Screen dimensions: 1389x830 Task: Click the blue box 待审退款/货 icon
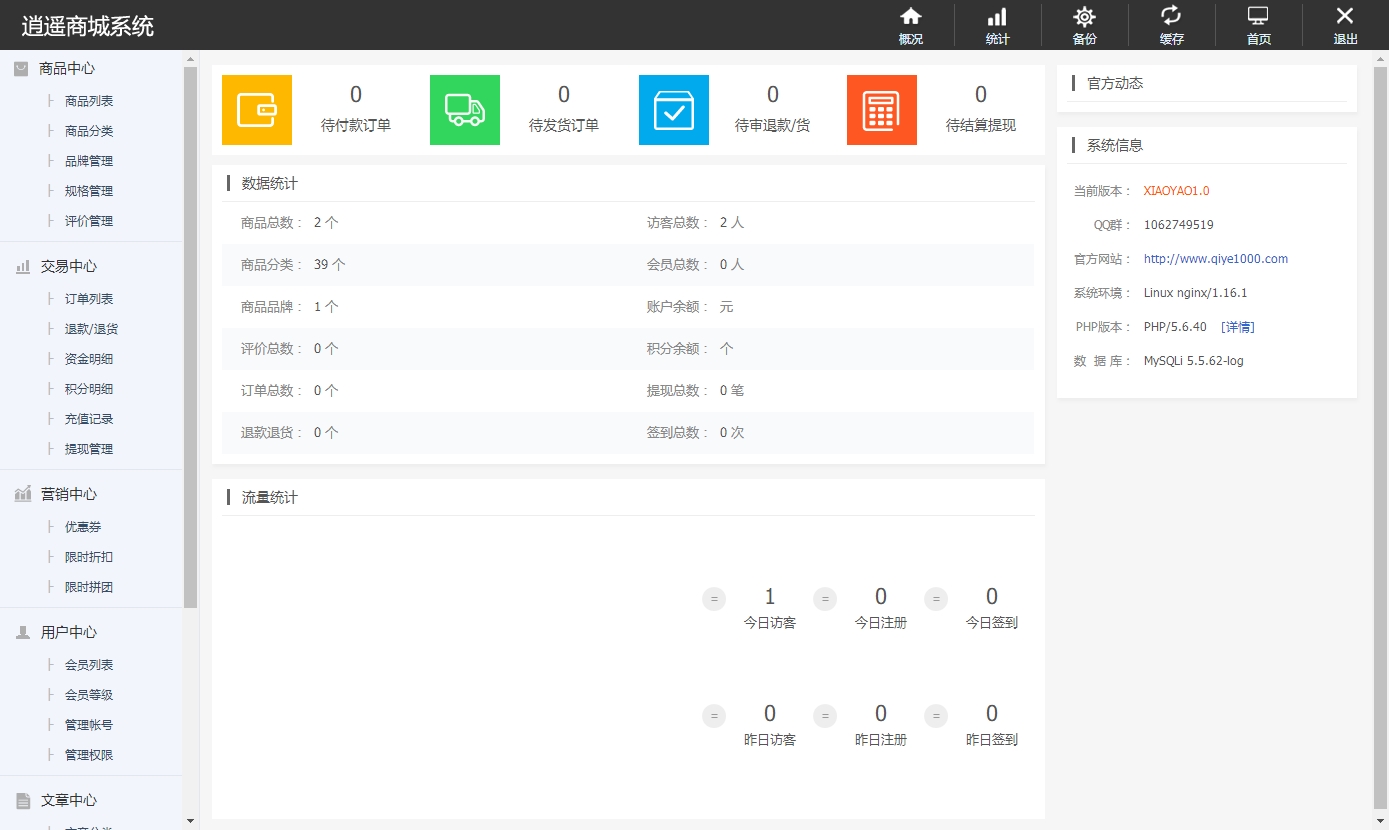674,110
